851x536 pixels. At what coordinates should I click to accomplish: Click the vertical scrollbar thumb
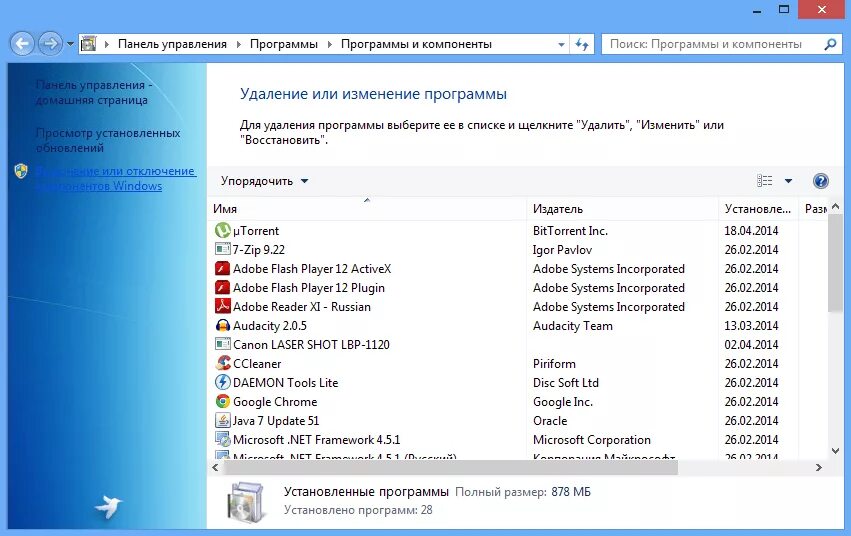click(x=835, y=263)
